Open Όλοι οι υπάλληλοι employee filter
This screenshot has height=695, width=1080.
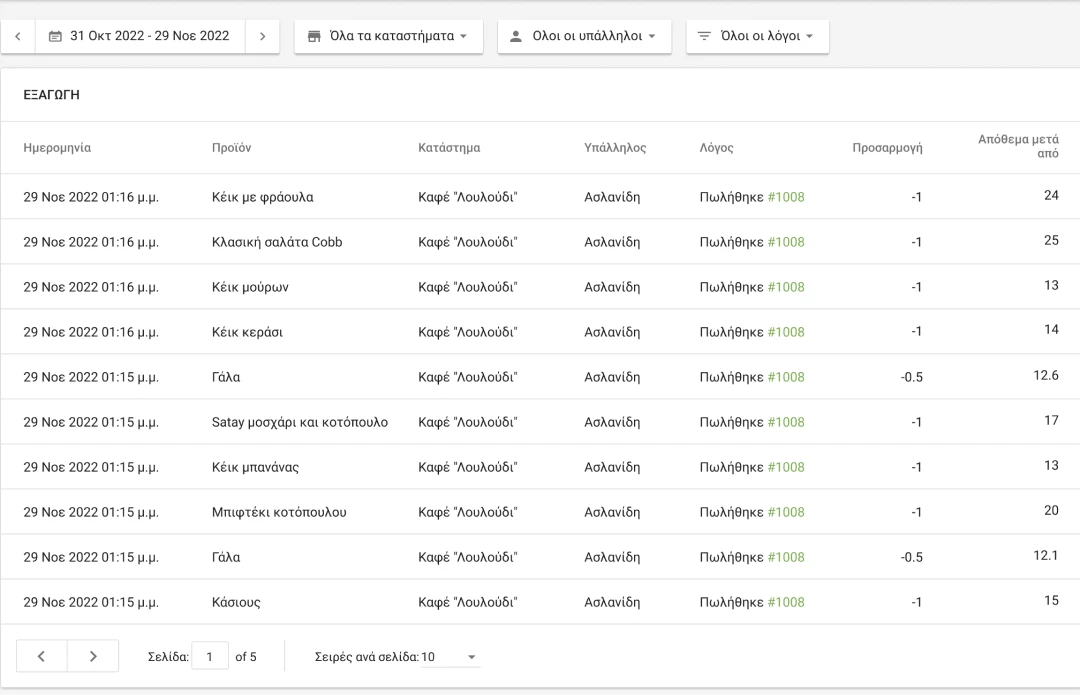(584, 36)
